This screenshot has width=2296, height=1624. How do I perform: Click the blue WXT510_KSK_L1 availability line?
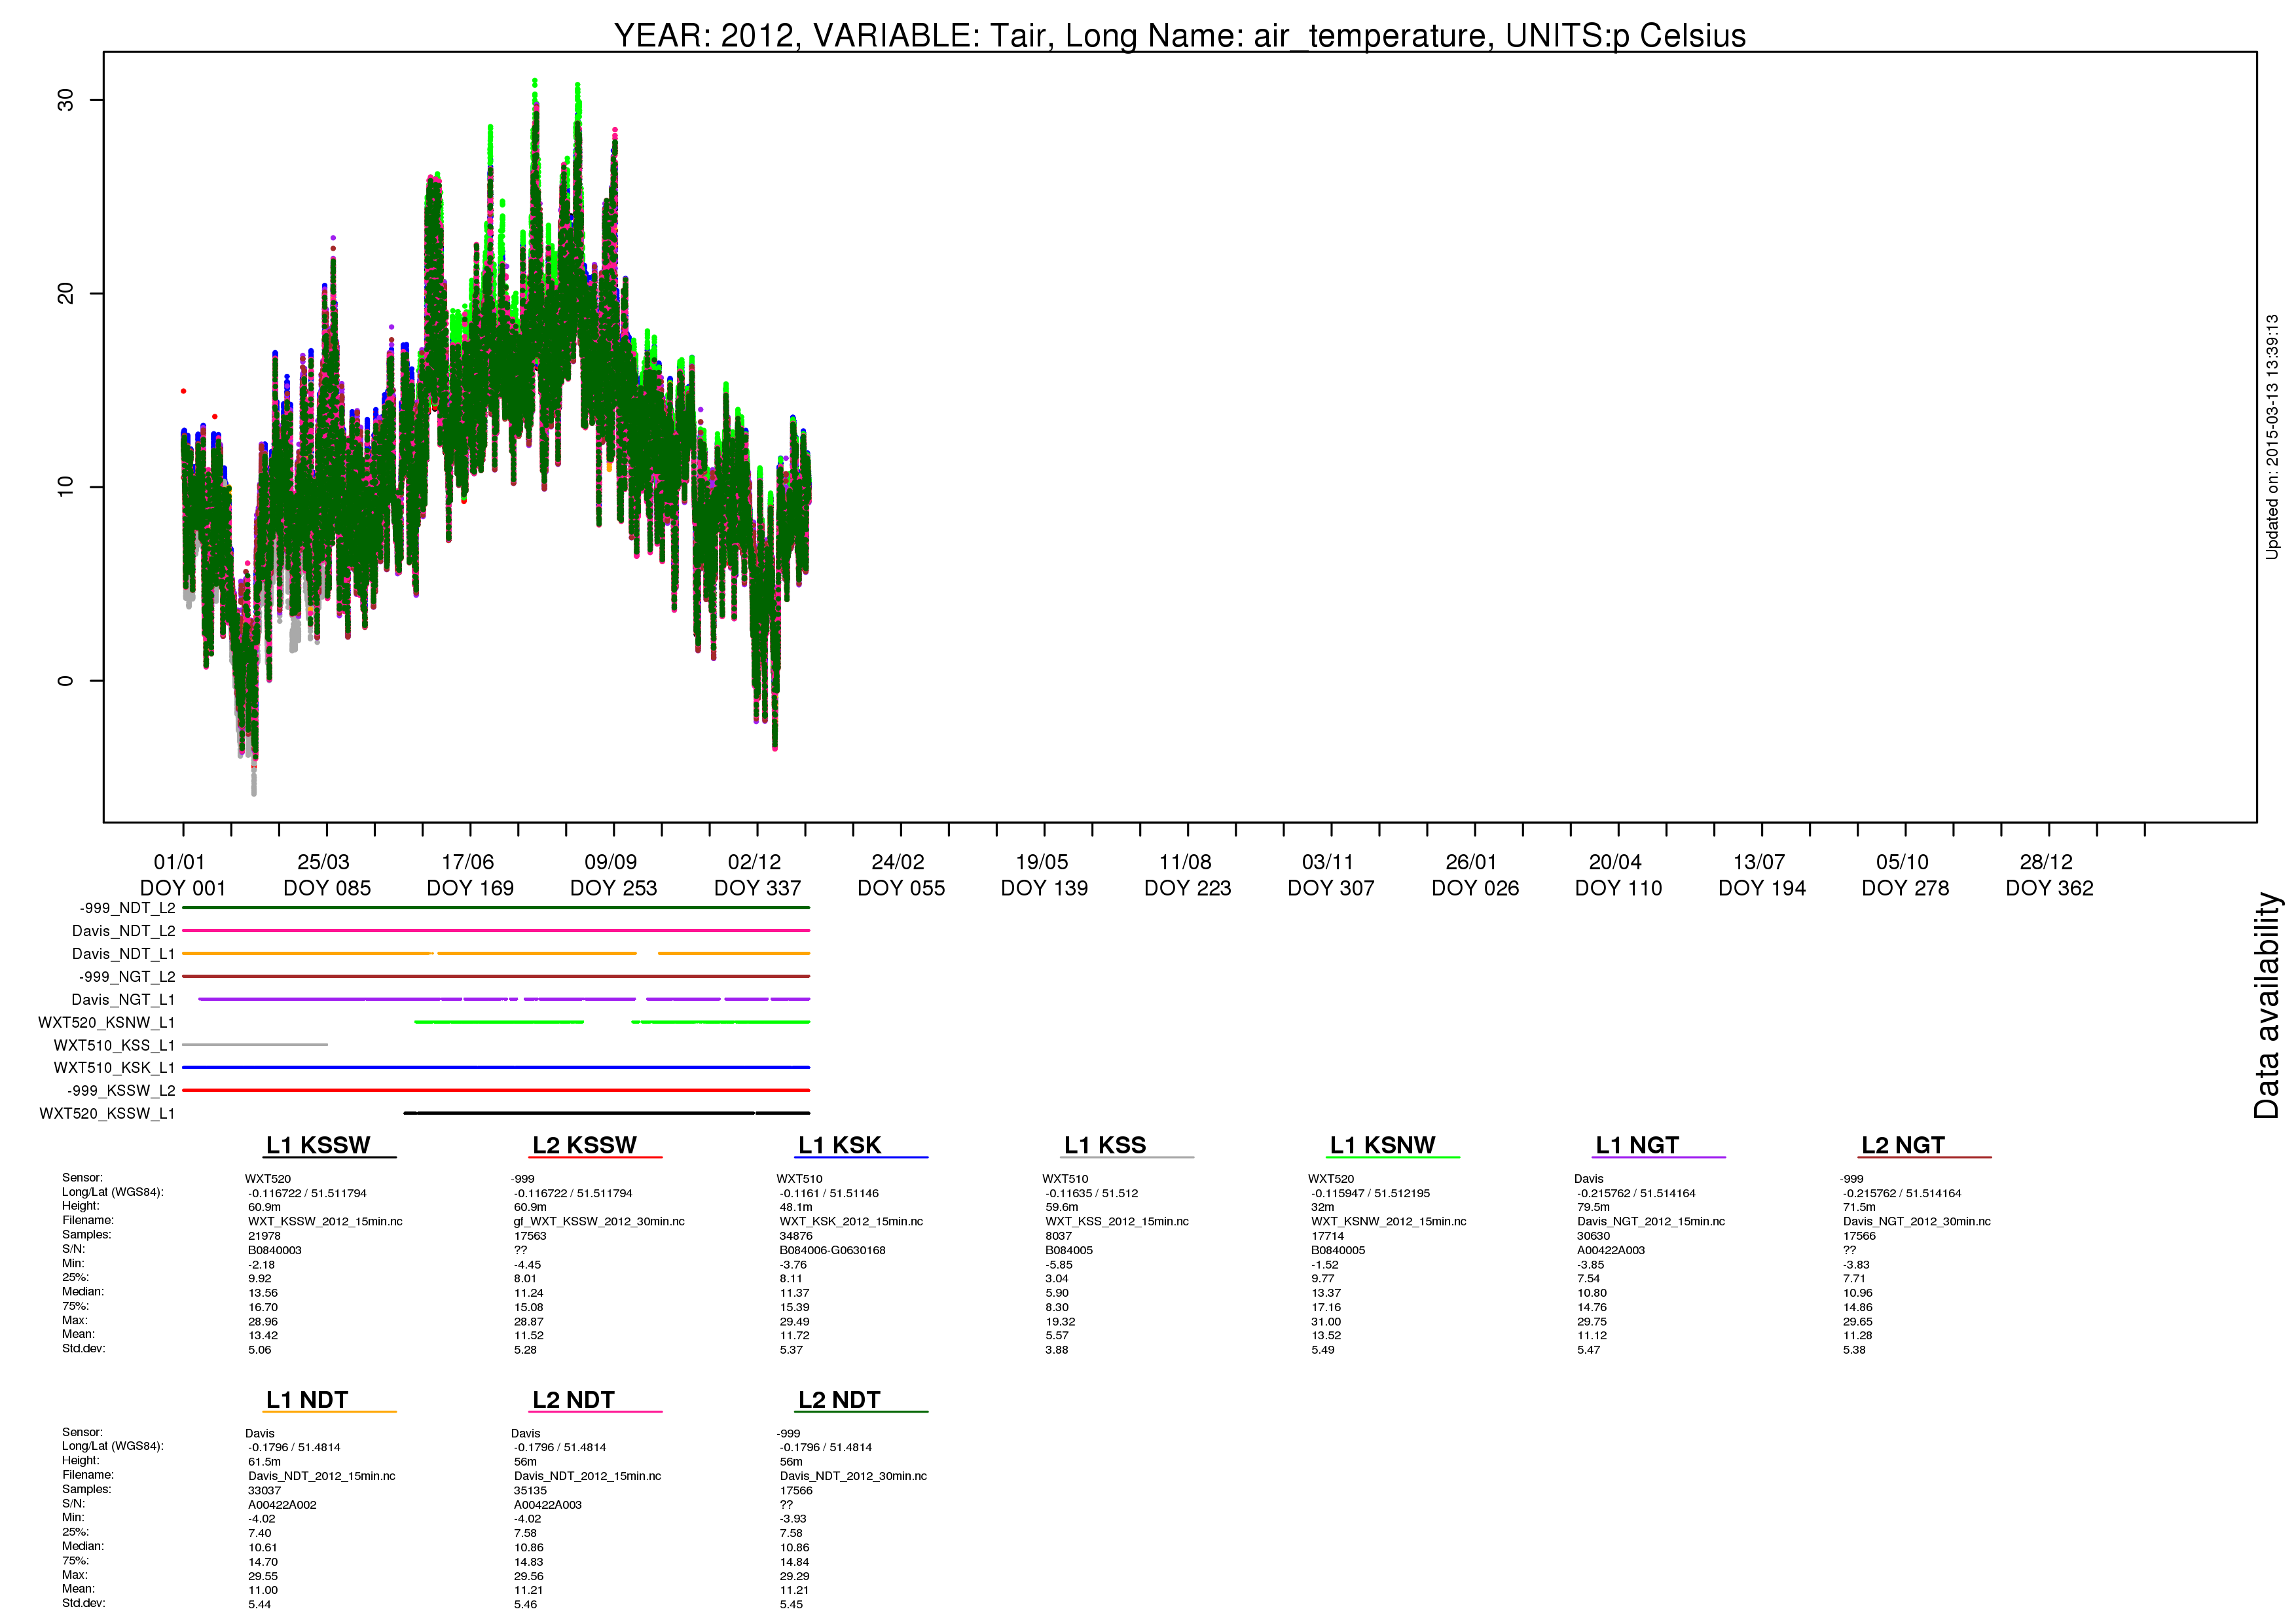click(x=496, y=1068)
